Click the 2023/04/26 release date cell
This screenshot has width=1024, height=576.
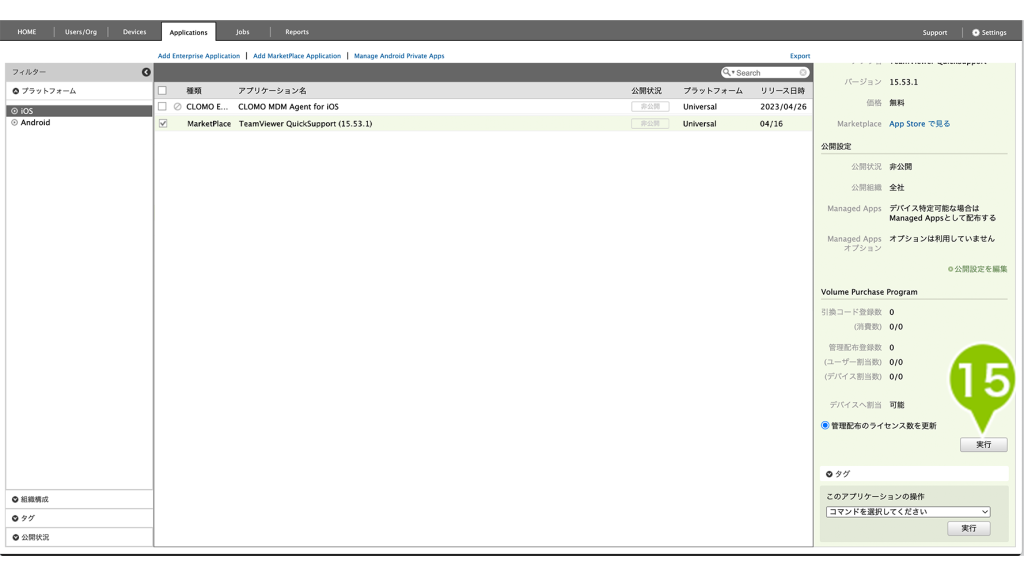[783, 106]
